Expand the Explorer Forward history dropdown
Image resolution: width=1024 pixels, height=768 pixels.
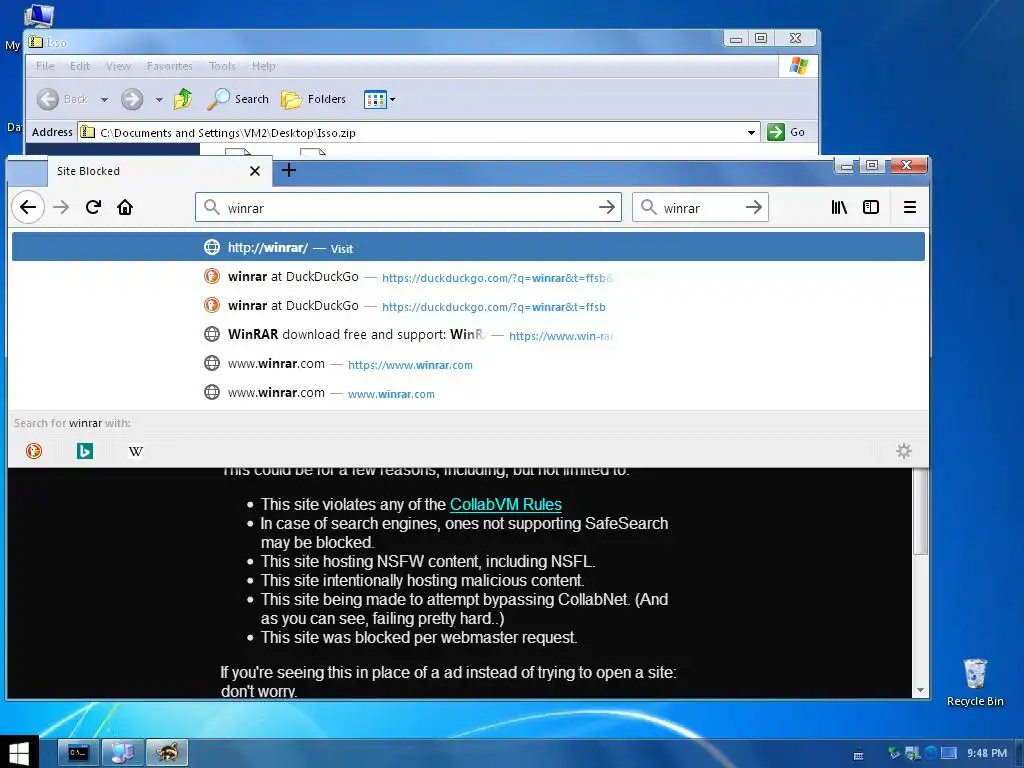tap(159, 100)
